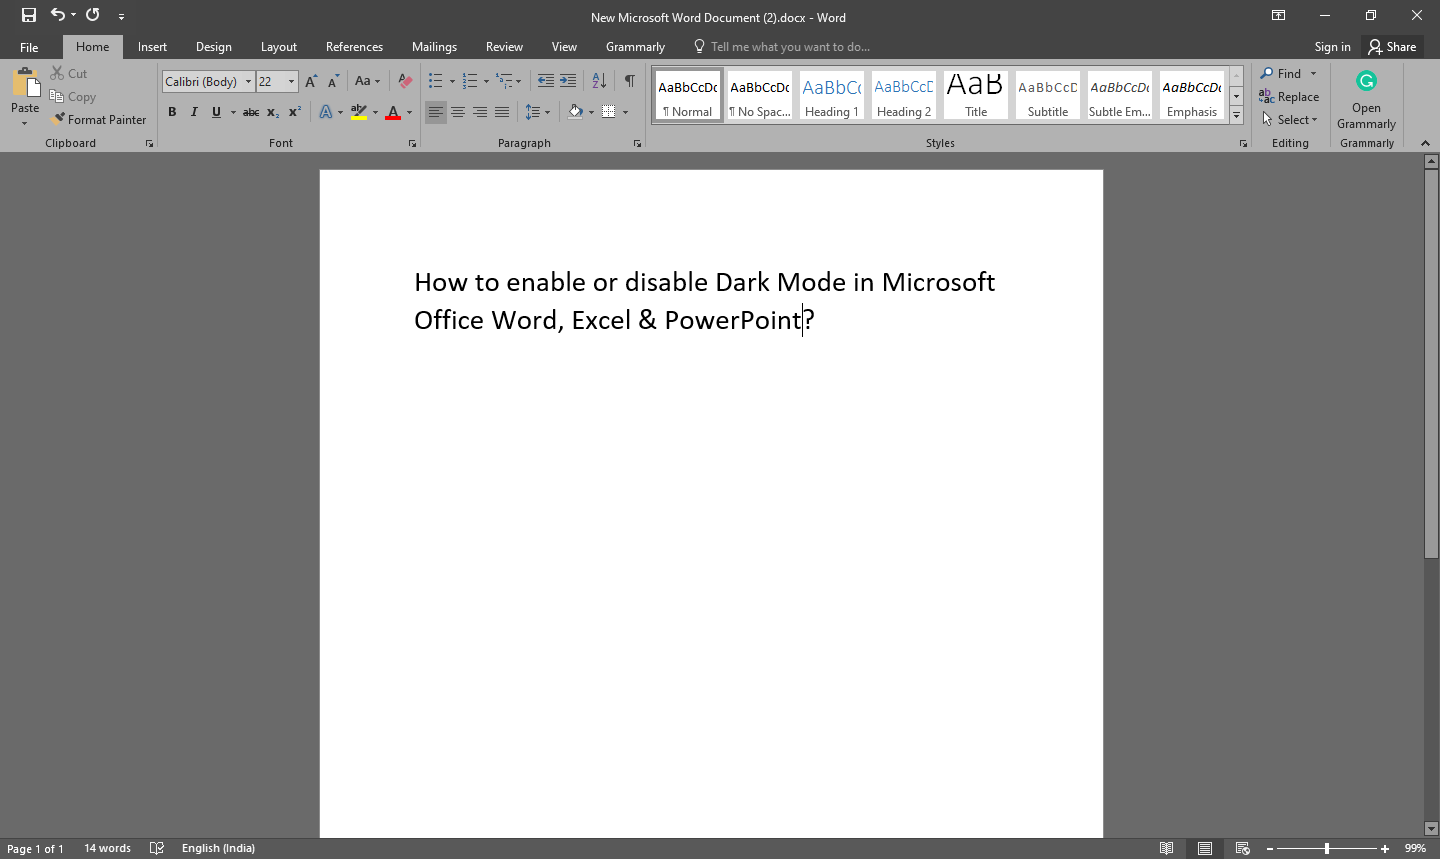Open the Review tab
The image size is (1440, 859).
pos(504,47)
